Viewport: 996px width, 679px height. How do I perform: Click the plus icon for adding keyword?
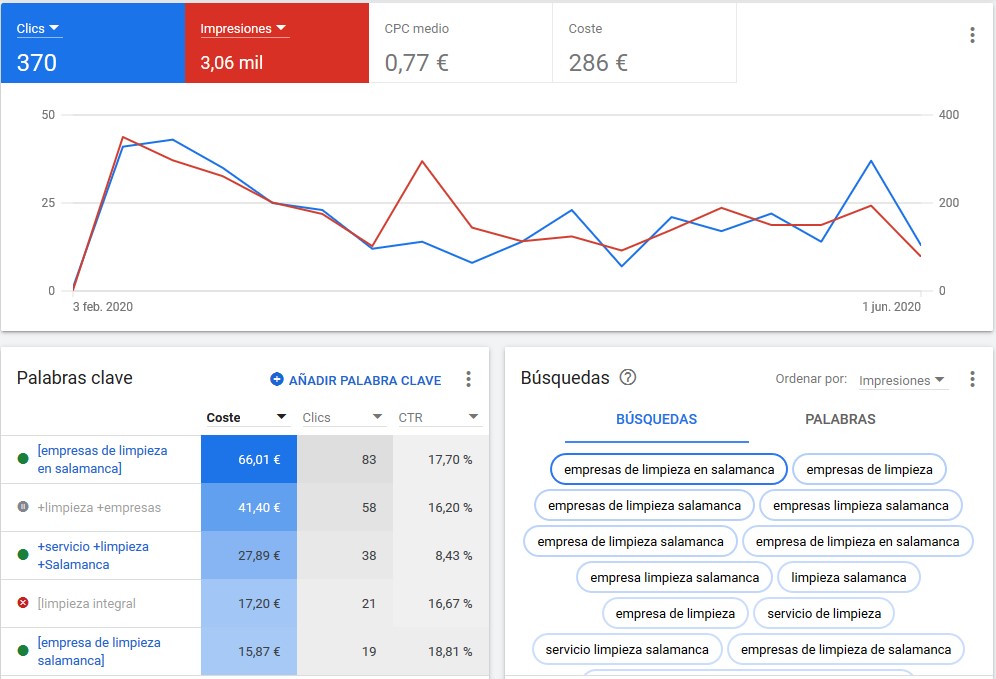click(277, 380)
